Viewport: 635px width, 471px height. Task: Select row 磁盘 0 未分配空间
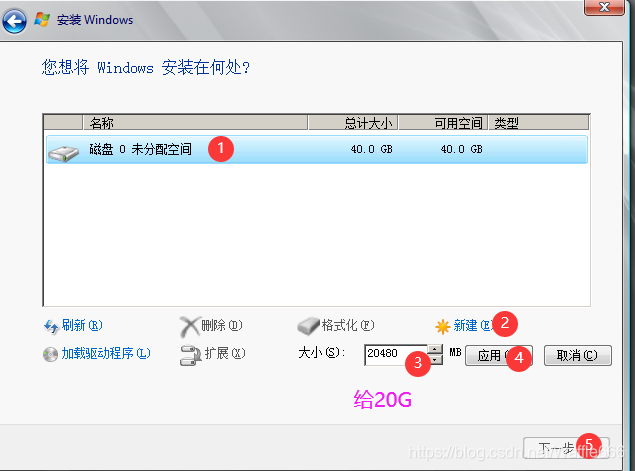pos(317,149)
